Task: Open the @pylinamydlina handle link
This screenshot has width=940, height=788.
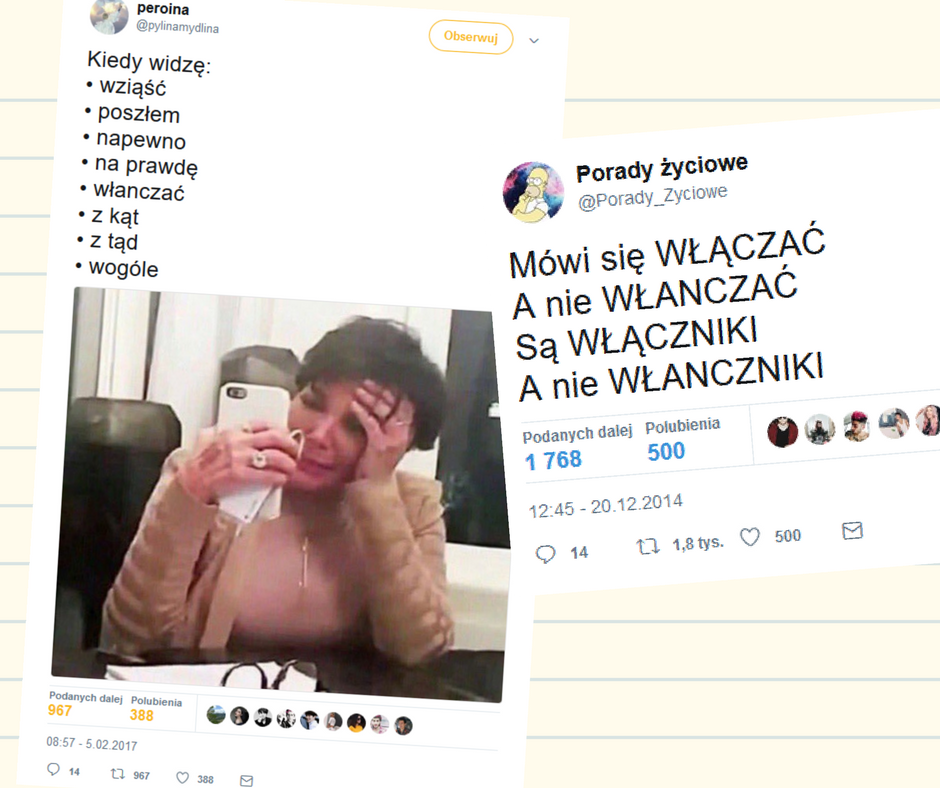Action: 177,27
